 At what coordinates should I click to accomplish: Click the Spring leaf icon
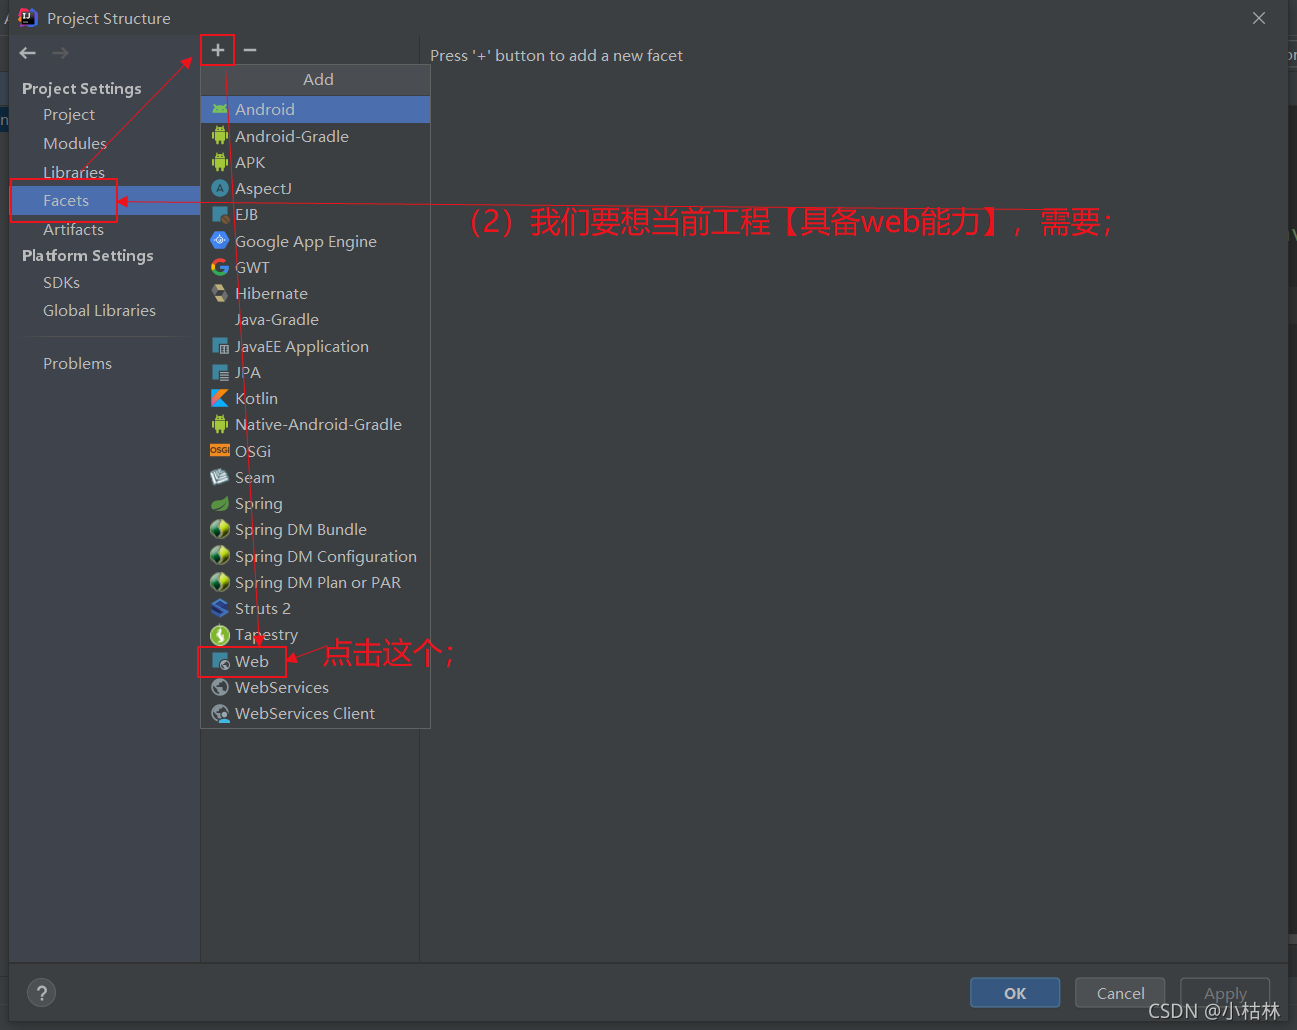(220, 503)
